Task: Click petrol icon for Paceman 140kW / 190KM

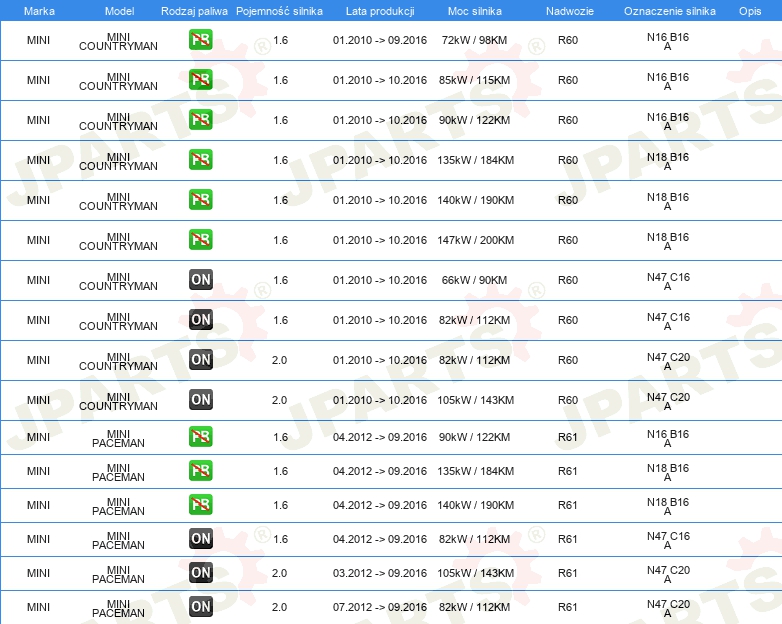Action: 200,505
